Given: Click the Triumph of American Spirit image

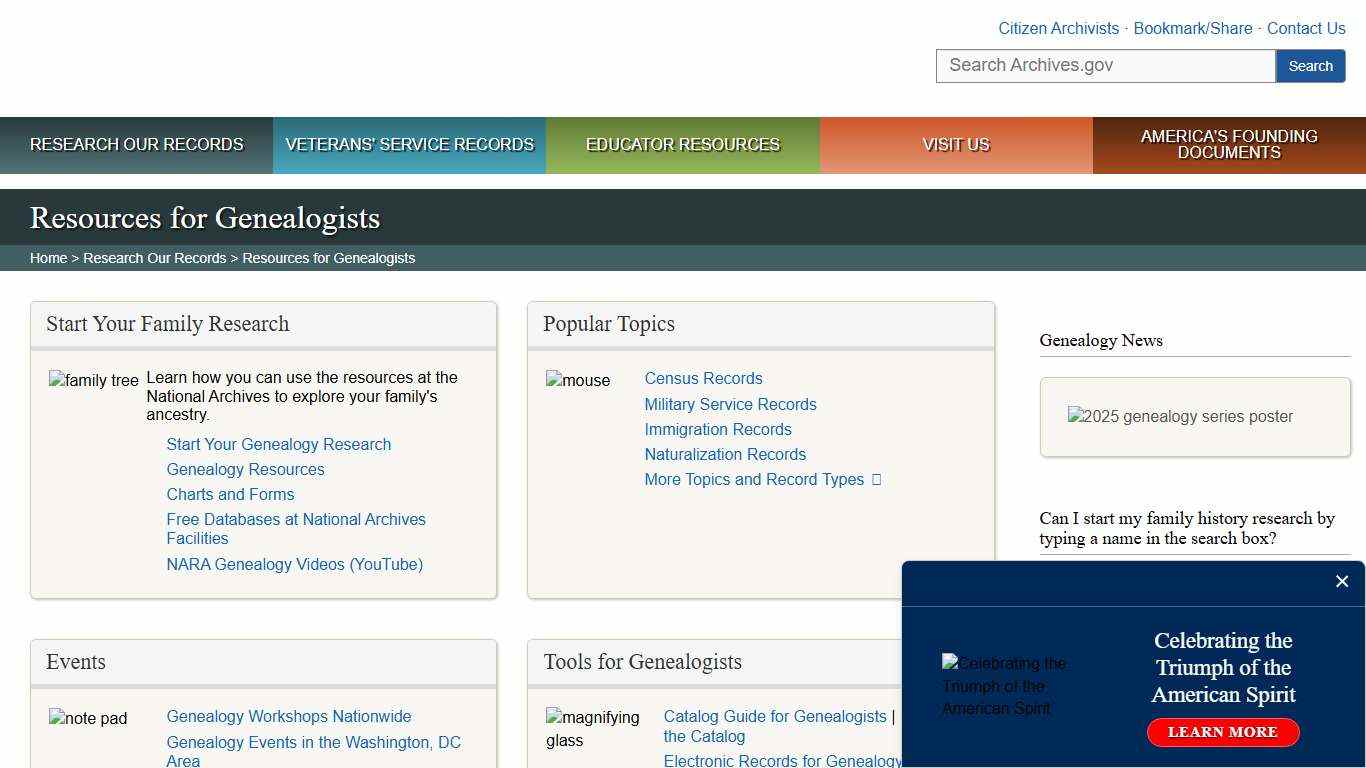Looking at the screenshot, I should pyautogui.click(x=1003, y=686).
